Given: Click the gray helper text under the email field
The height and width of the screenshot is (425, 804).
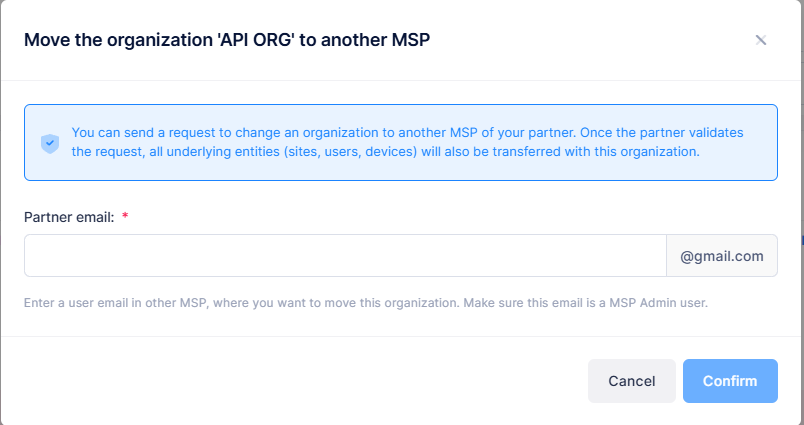Looking at the screenshot, I should (366, 302).
